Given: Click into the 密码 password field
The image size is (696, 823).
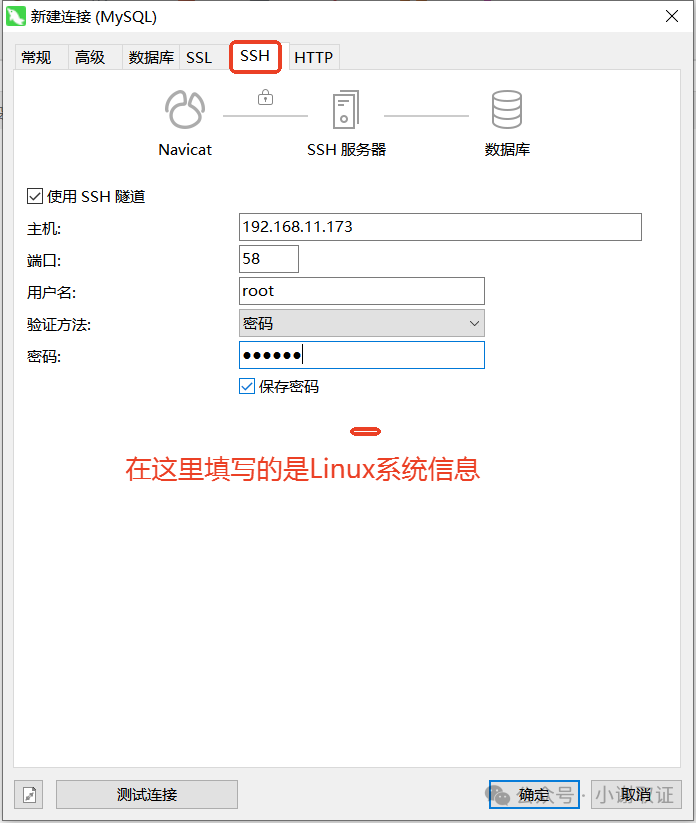Looking at the screenshot, I should (x=362, y=355).
